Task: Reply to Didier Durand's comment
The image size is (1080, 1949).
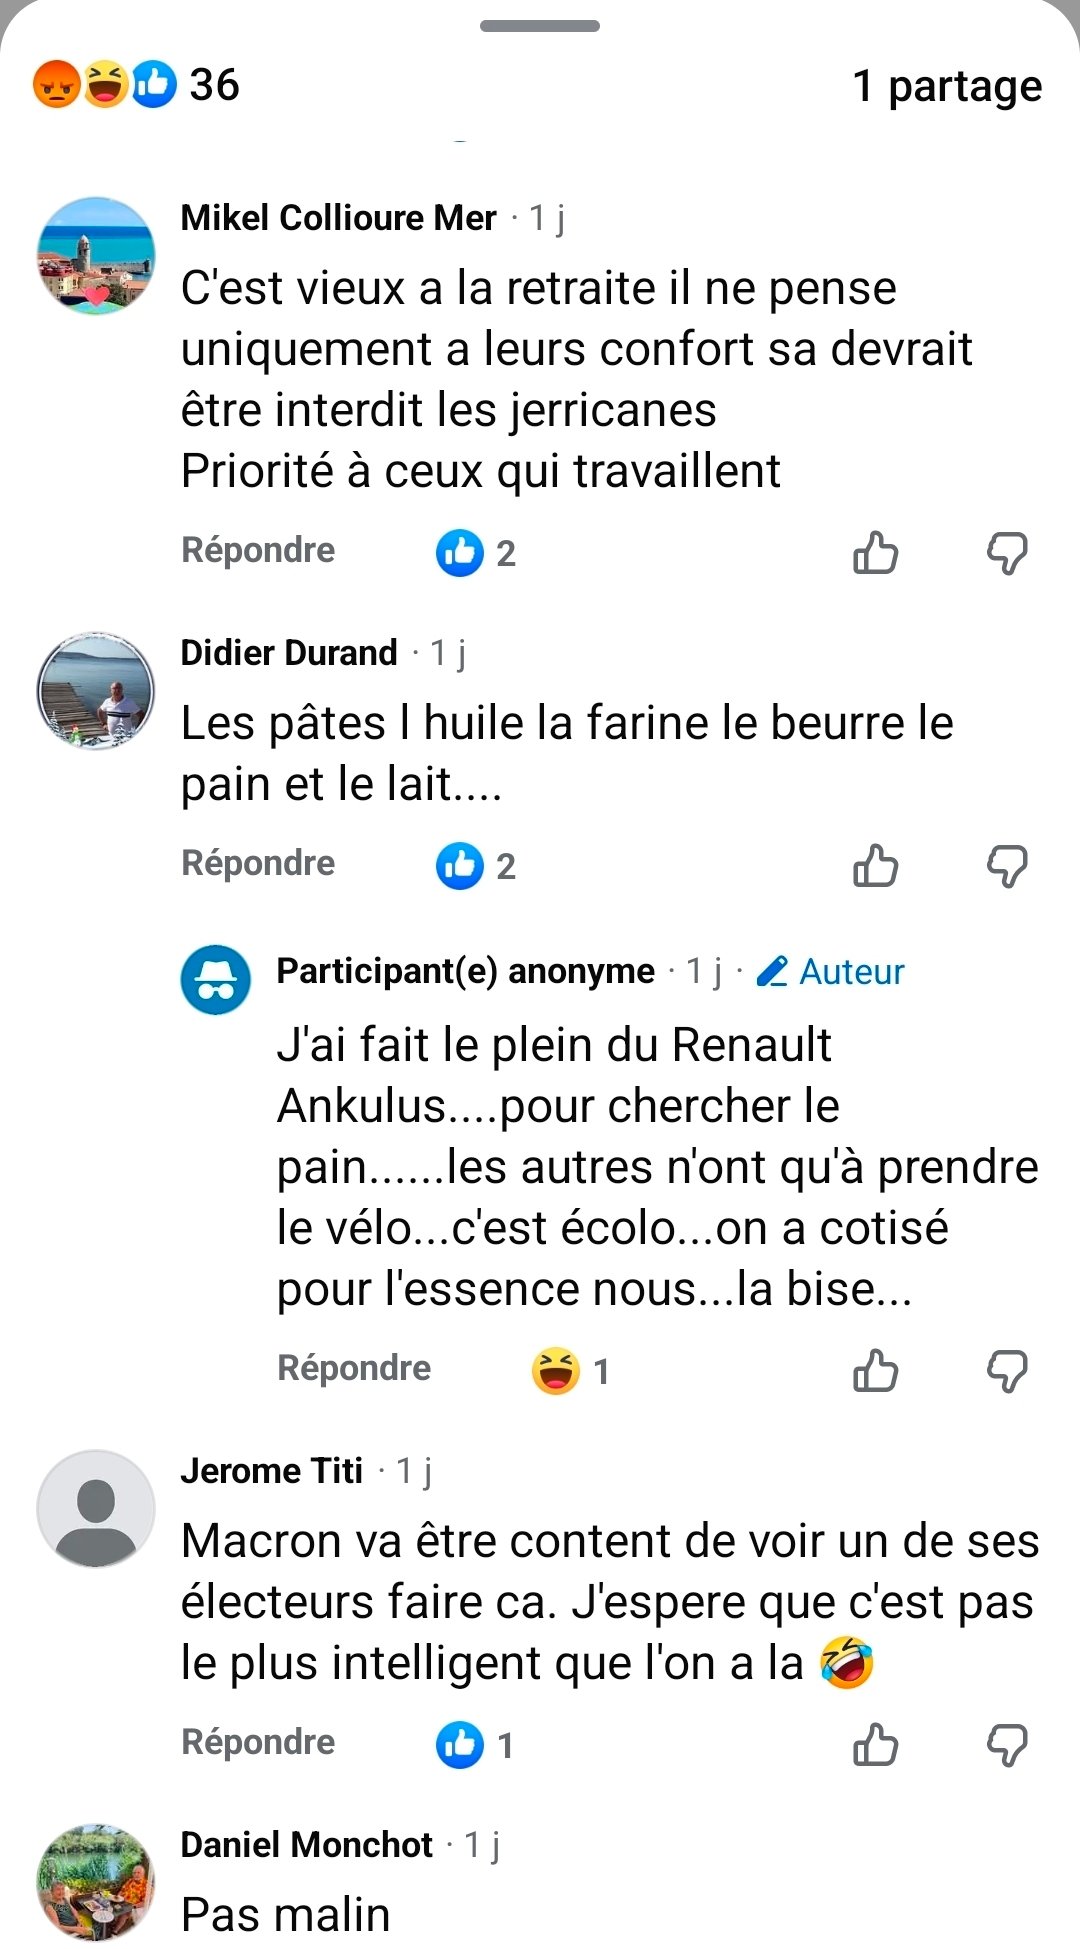Action: [x=258, y=863]
